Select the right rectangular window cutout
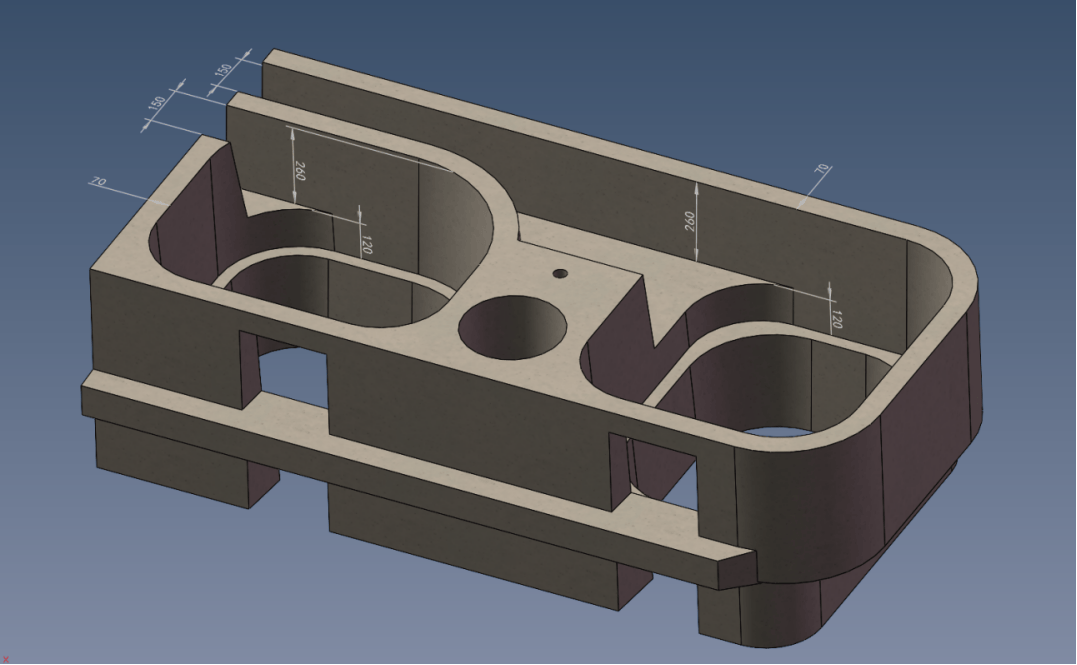 click(658, 474)
